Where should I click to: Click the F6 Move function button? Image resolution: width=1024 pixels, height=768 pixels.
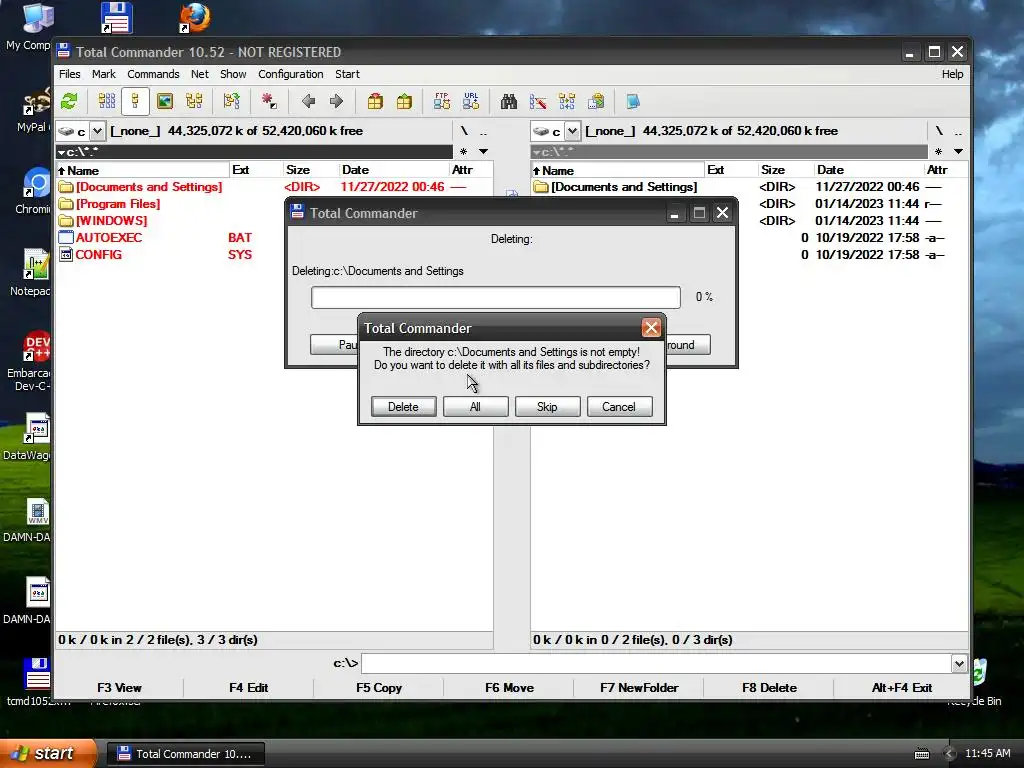tap(509, 688)
